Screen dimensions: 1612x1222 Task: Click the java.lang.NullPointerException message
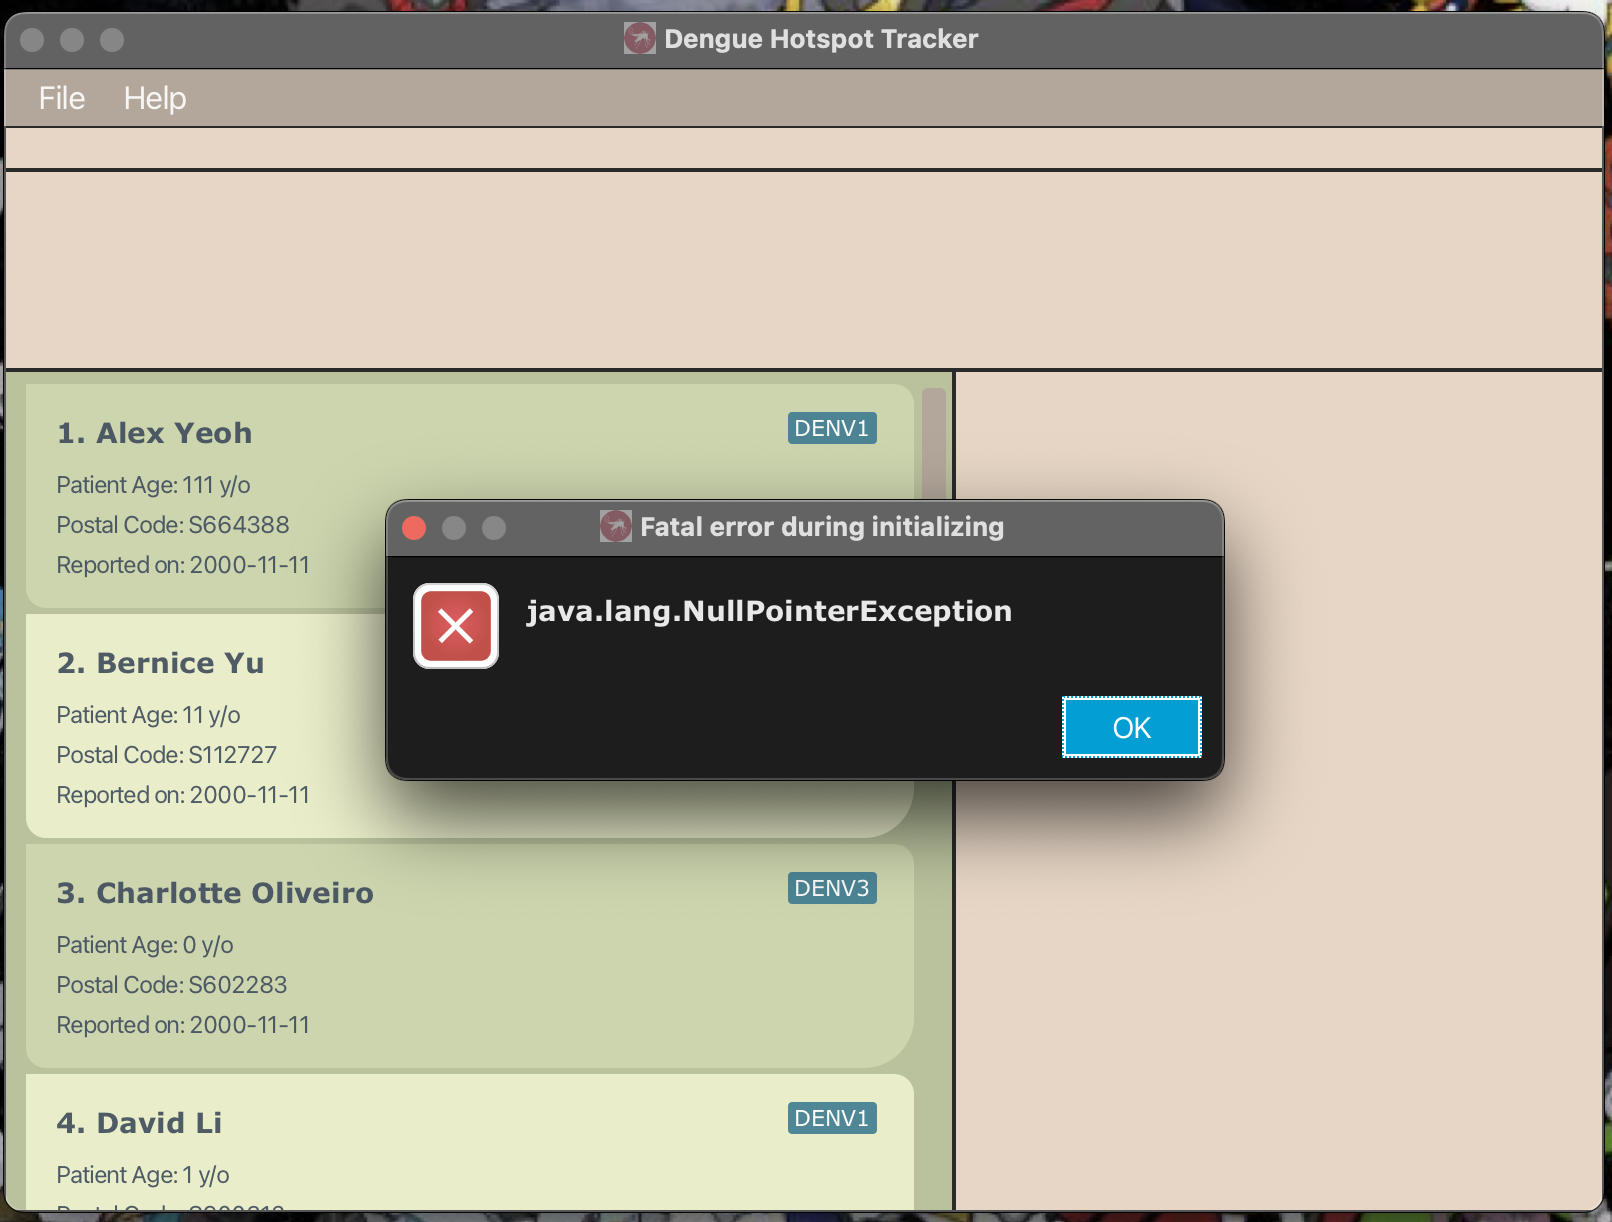(769, 611)
